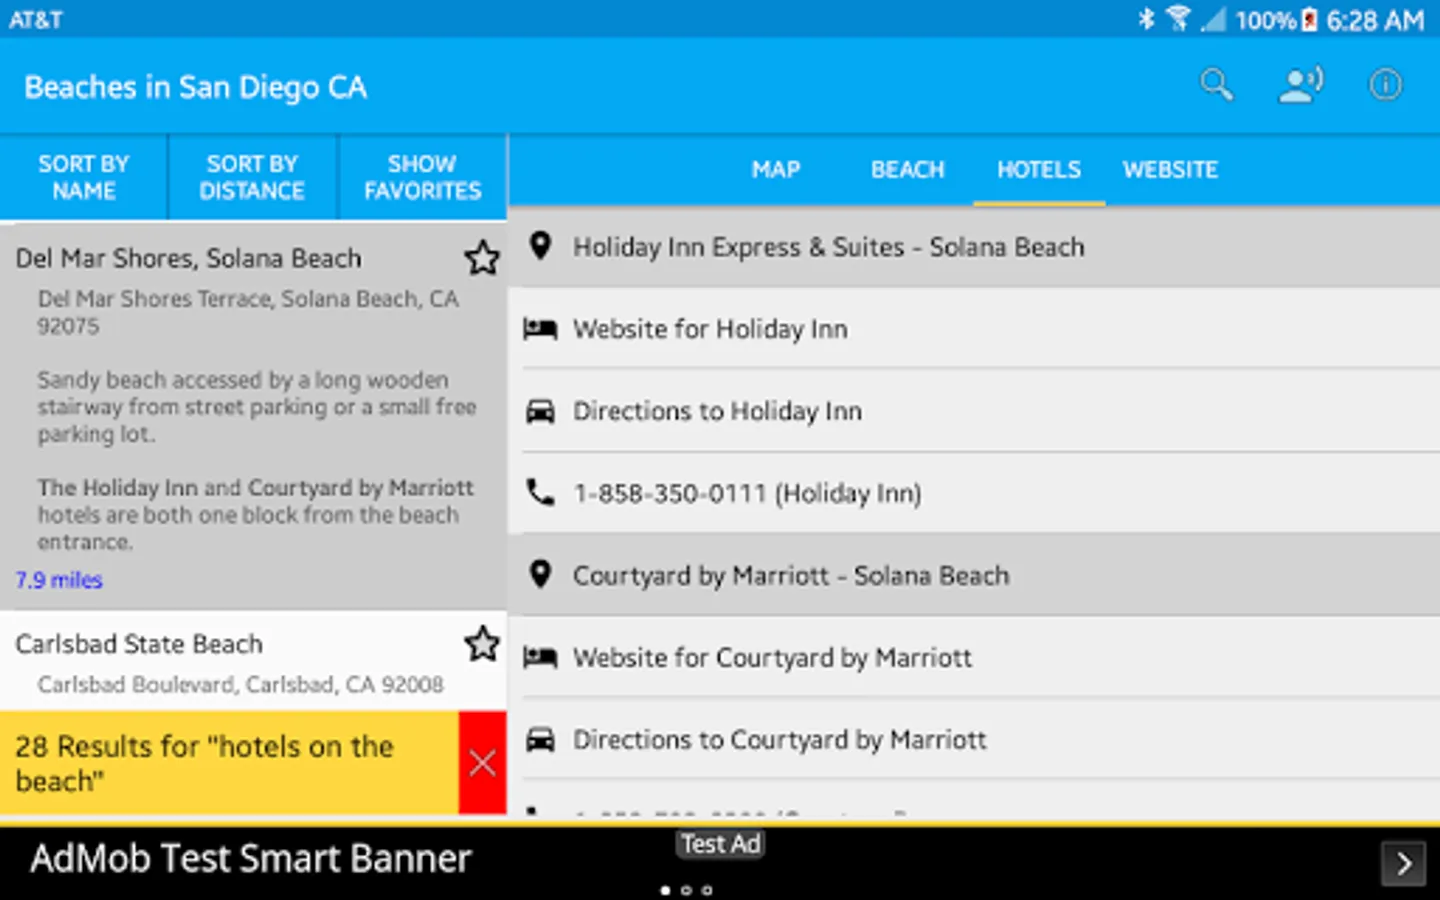Click Beaches in San Diego CA title
The image size is (1440, 900).
(196, 87)
